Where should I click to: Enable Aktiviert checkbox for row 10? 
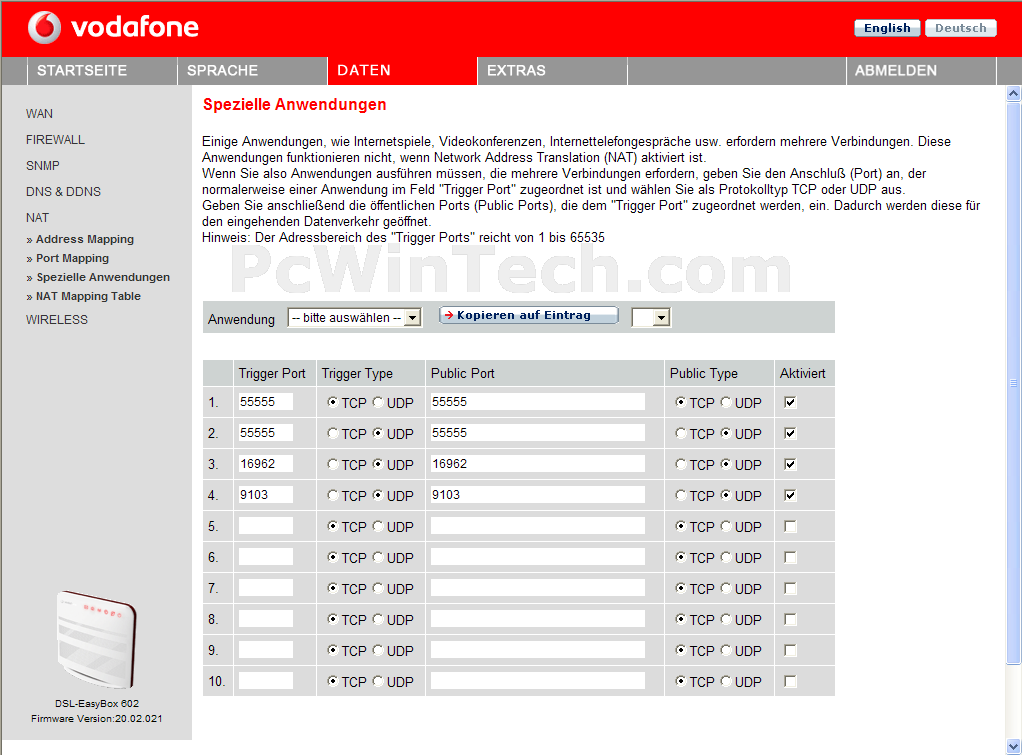(x=790, y=681)
